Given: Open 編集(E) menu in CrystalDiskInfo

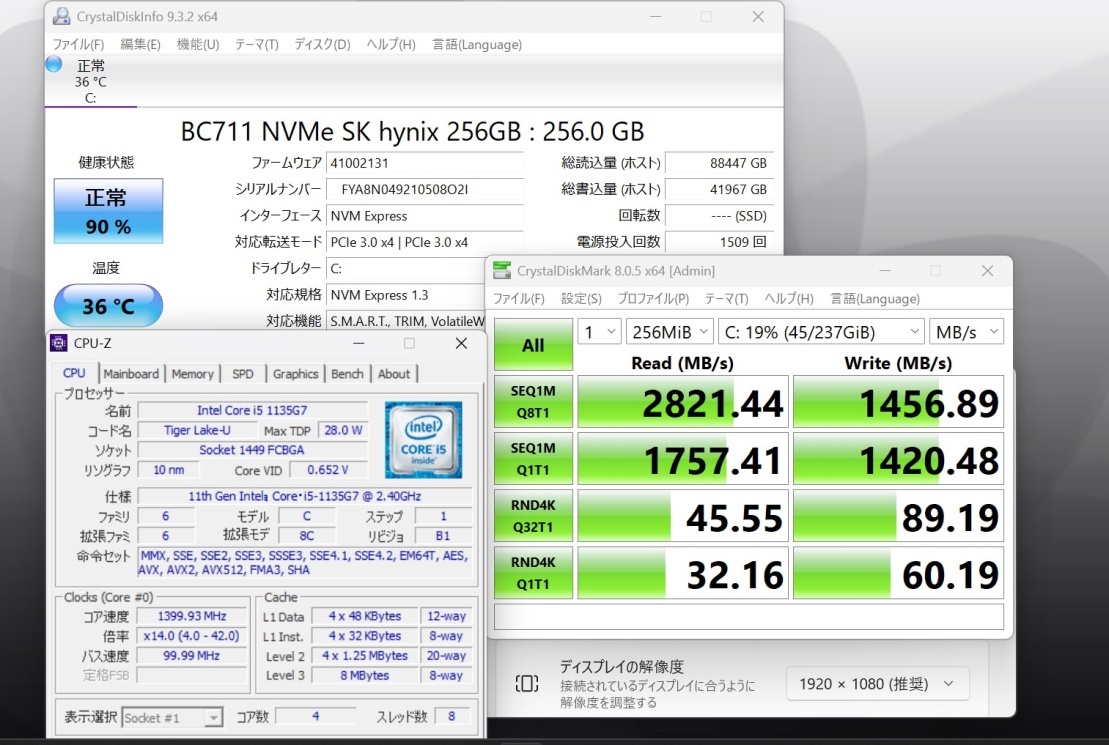Looking at the screenshot, I should (140, 45).
